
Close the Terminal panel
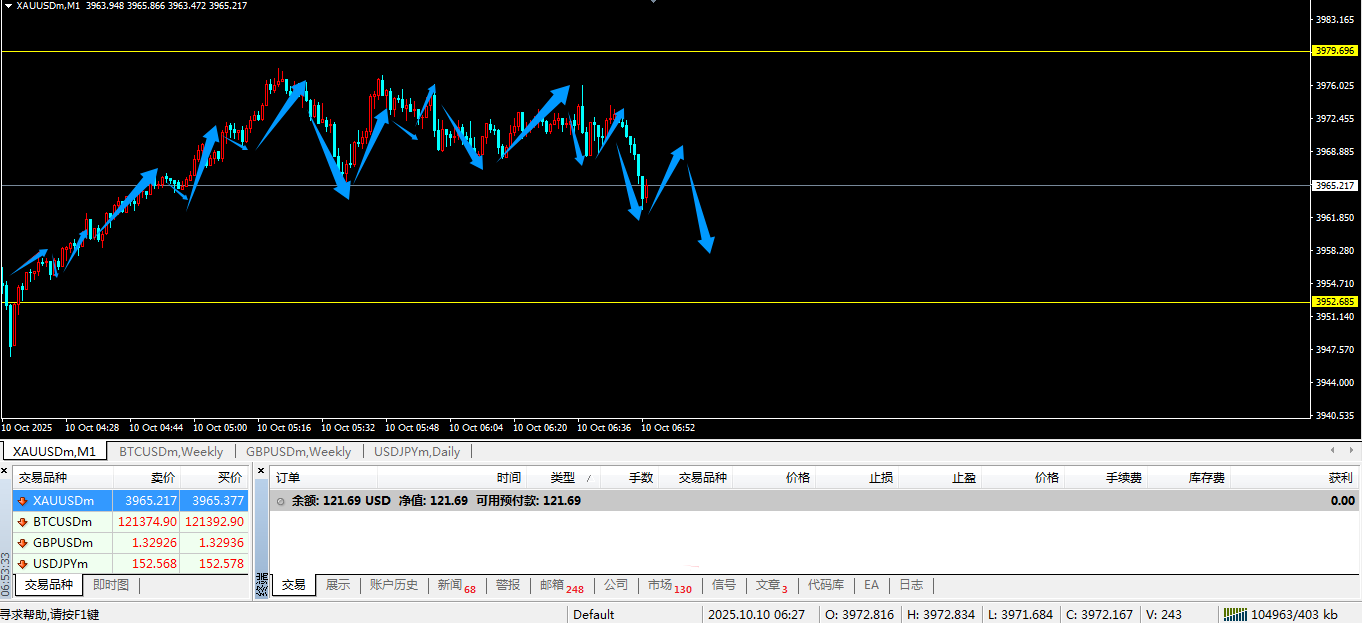tap(261, 470)
